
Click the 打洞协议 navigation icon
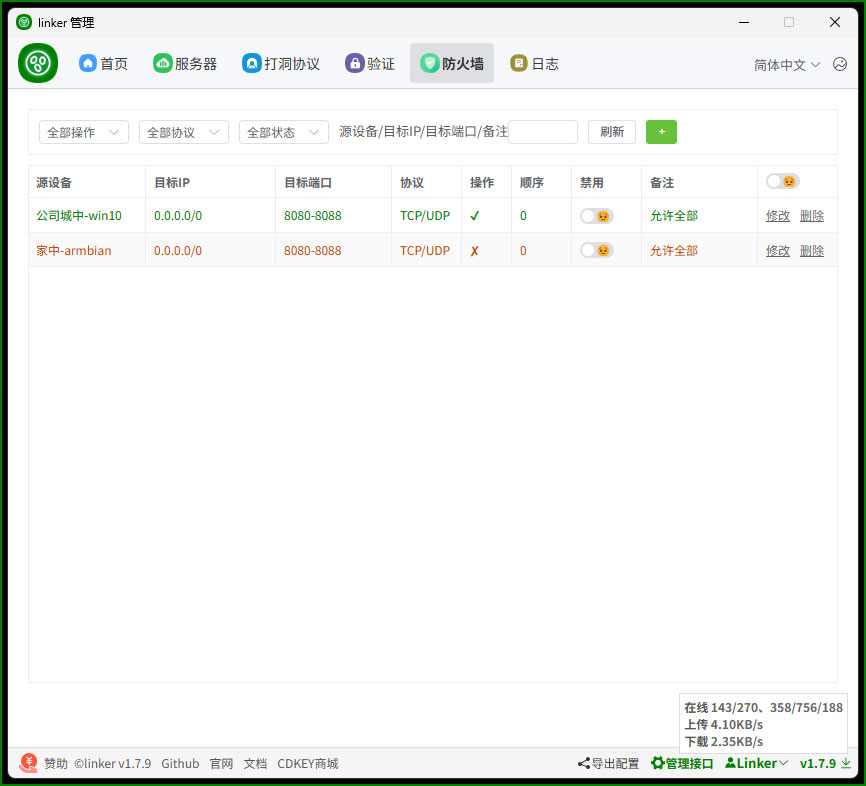pos(251,62)
